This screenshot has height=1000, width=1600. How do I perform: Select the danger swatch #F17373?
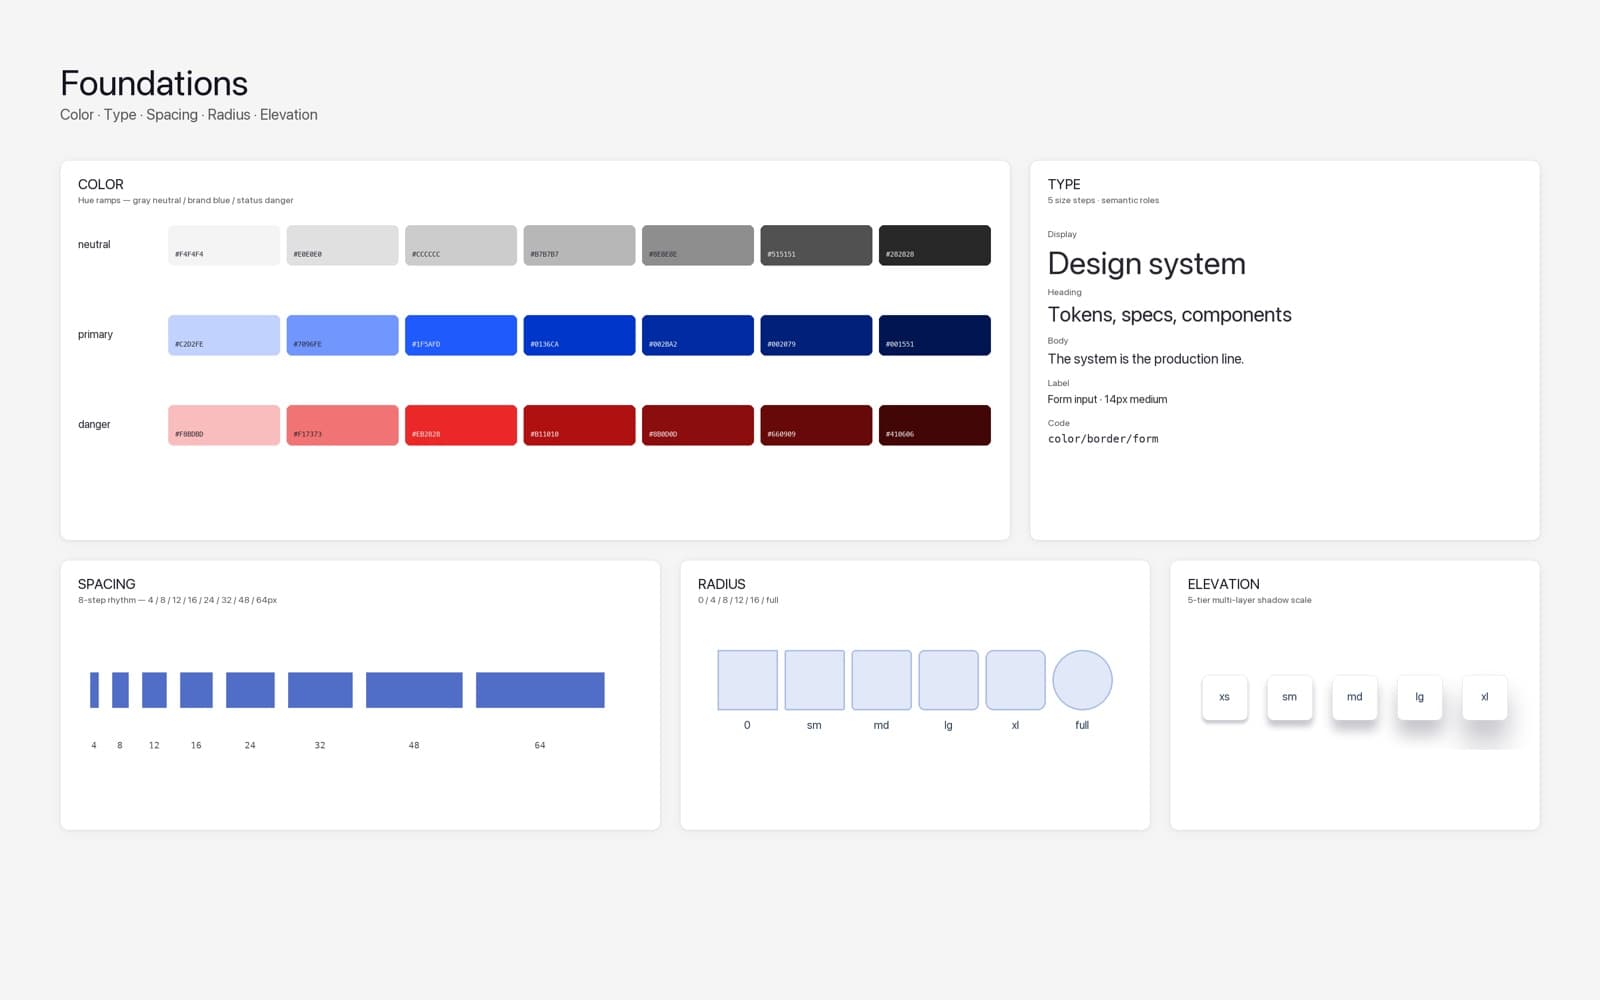tap(342, 425)
